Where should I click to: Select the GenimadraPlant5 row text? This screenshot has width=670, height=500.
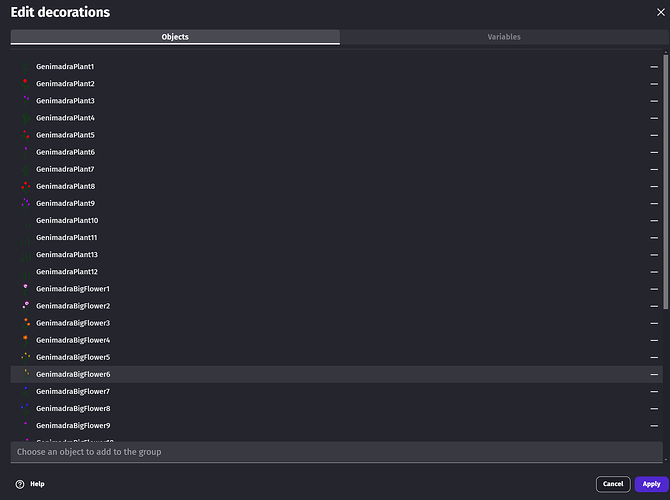65,135
